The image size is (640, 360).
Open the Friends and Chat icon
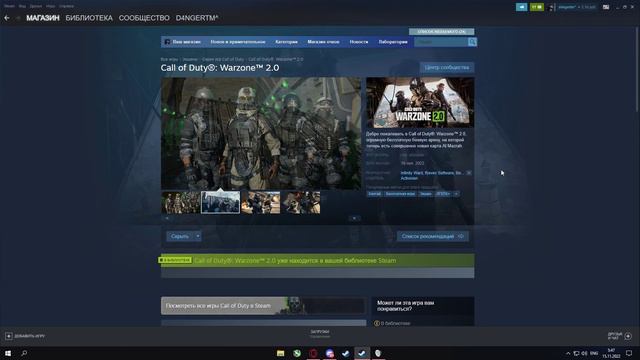(x=628, y=336)
